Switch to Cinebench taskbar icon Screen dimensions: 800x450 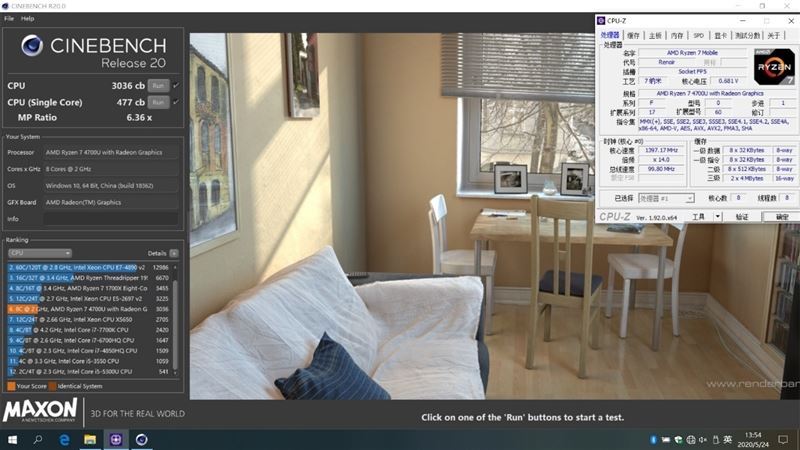tap(142, 439)
